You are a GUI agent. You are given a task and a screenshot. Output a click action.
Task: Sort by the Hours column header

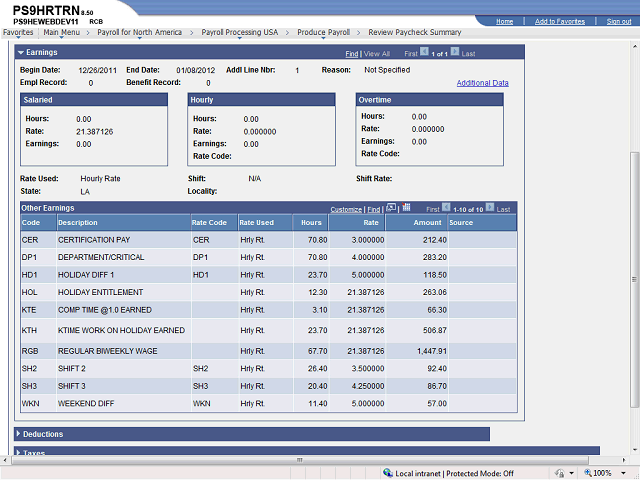pyautogui.click(x=311, y=222)
